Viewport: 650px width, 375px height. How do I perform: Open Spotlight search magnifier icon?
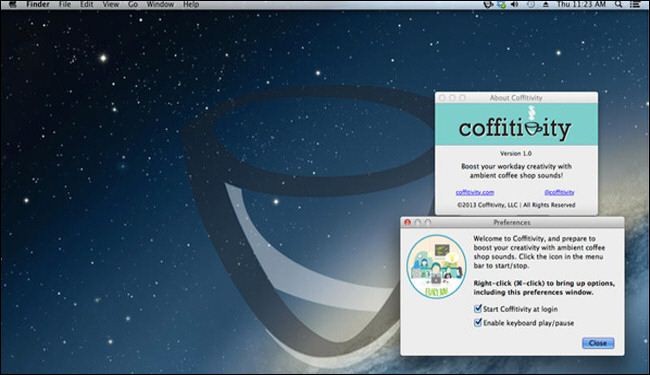(618, 4)
